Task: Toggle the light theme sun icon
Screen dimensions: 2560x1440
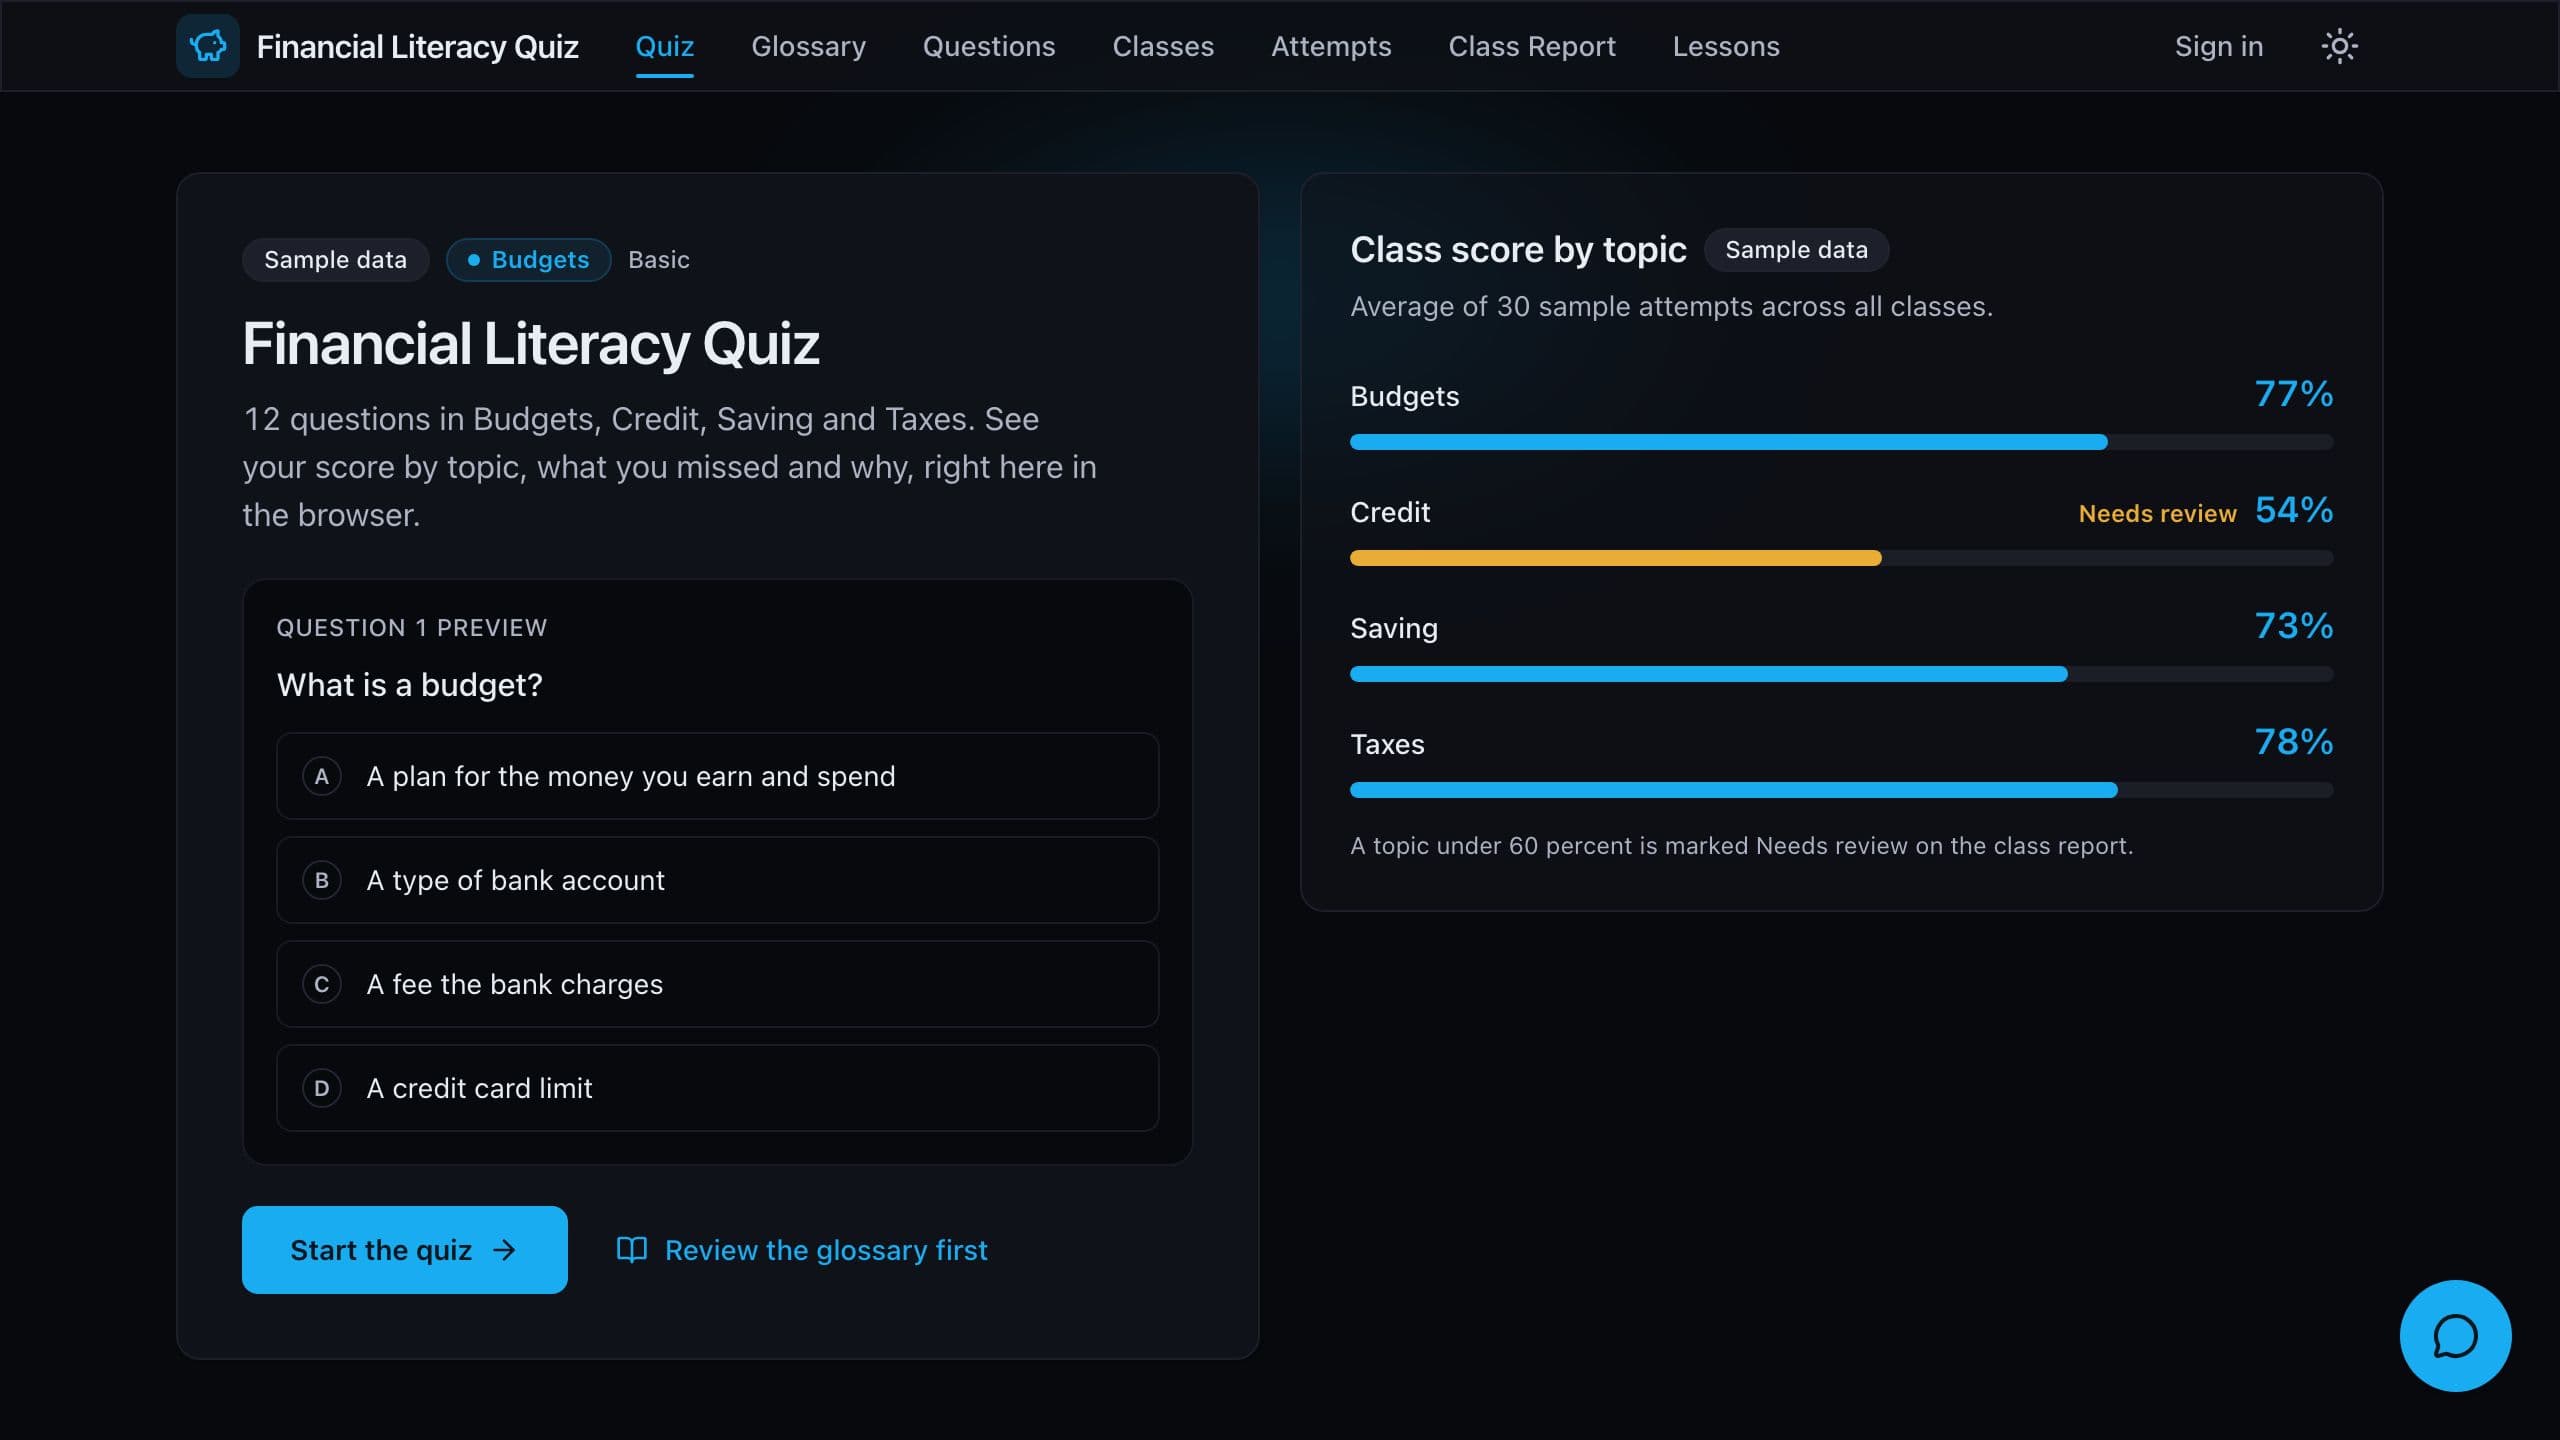Action: [2339, 46]
